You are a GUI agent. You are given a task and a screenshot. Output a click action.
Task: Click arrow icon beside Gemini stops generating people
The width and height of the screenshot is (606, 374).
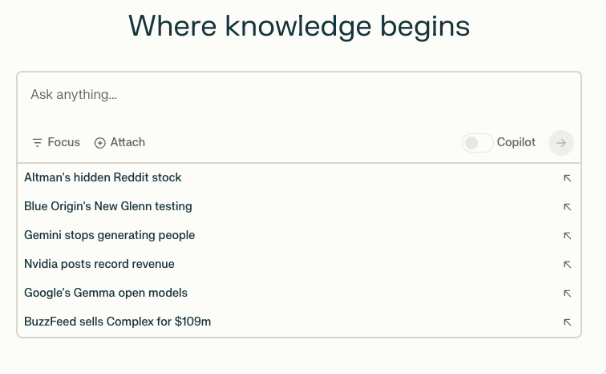coord(567,236)
